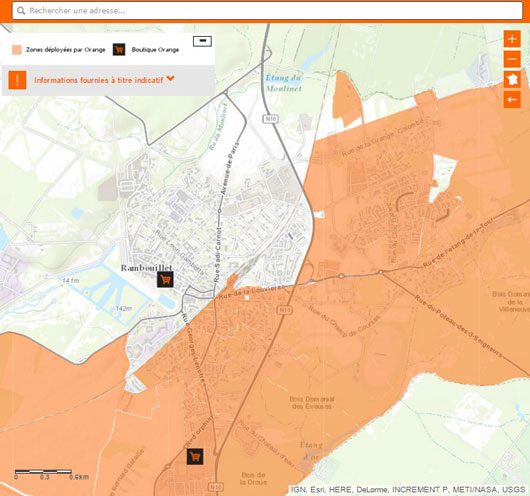Viewport: 530px width, 496px height.
Task: Click the map scale bar
Action: coord(43,471)
